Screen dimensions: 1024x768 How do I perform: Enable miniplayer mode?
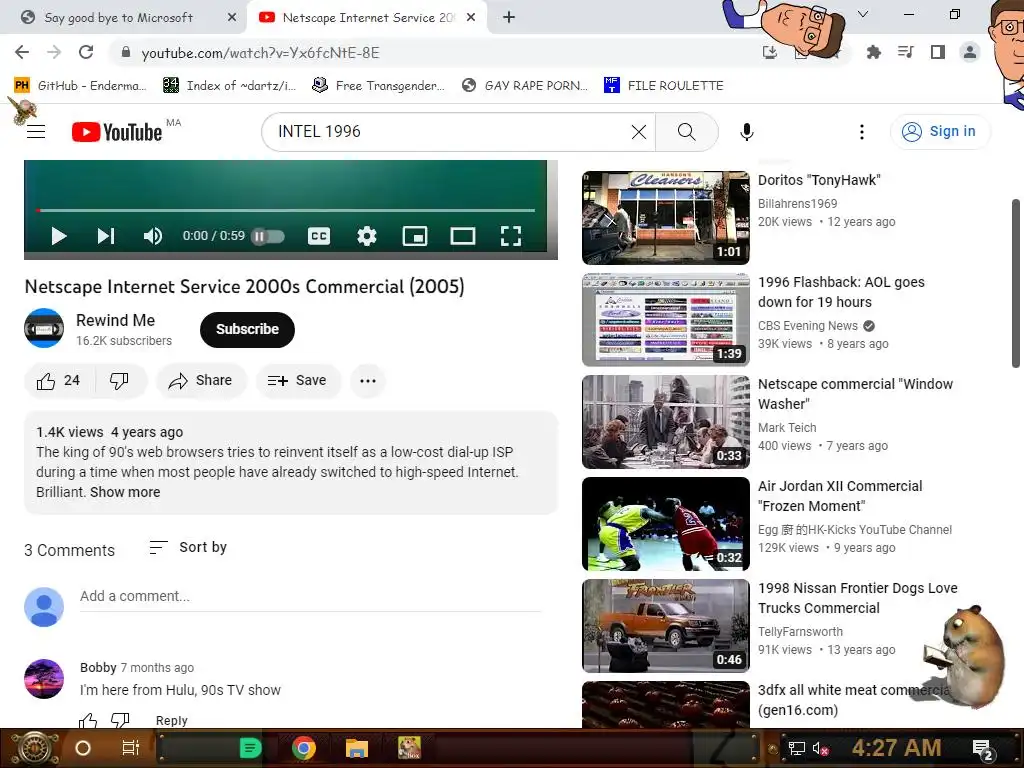(415, 236)
